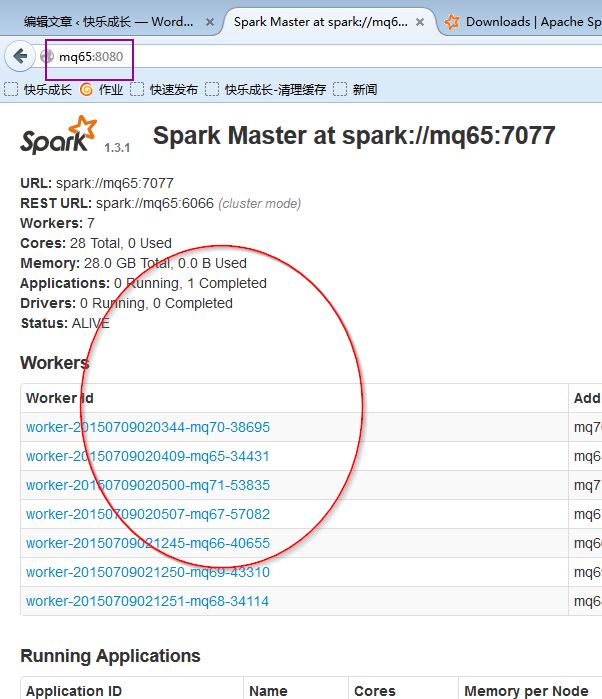Click the REST URL spark://mq65:6066 text
Screen dimensions: 602x699
pos(161,203)
